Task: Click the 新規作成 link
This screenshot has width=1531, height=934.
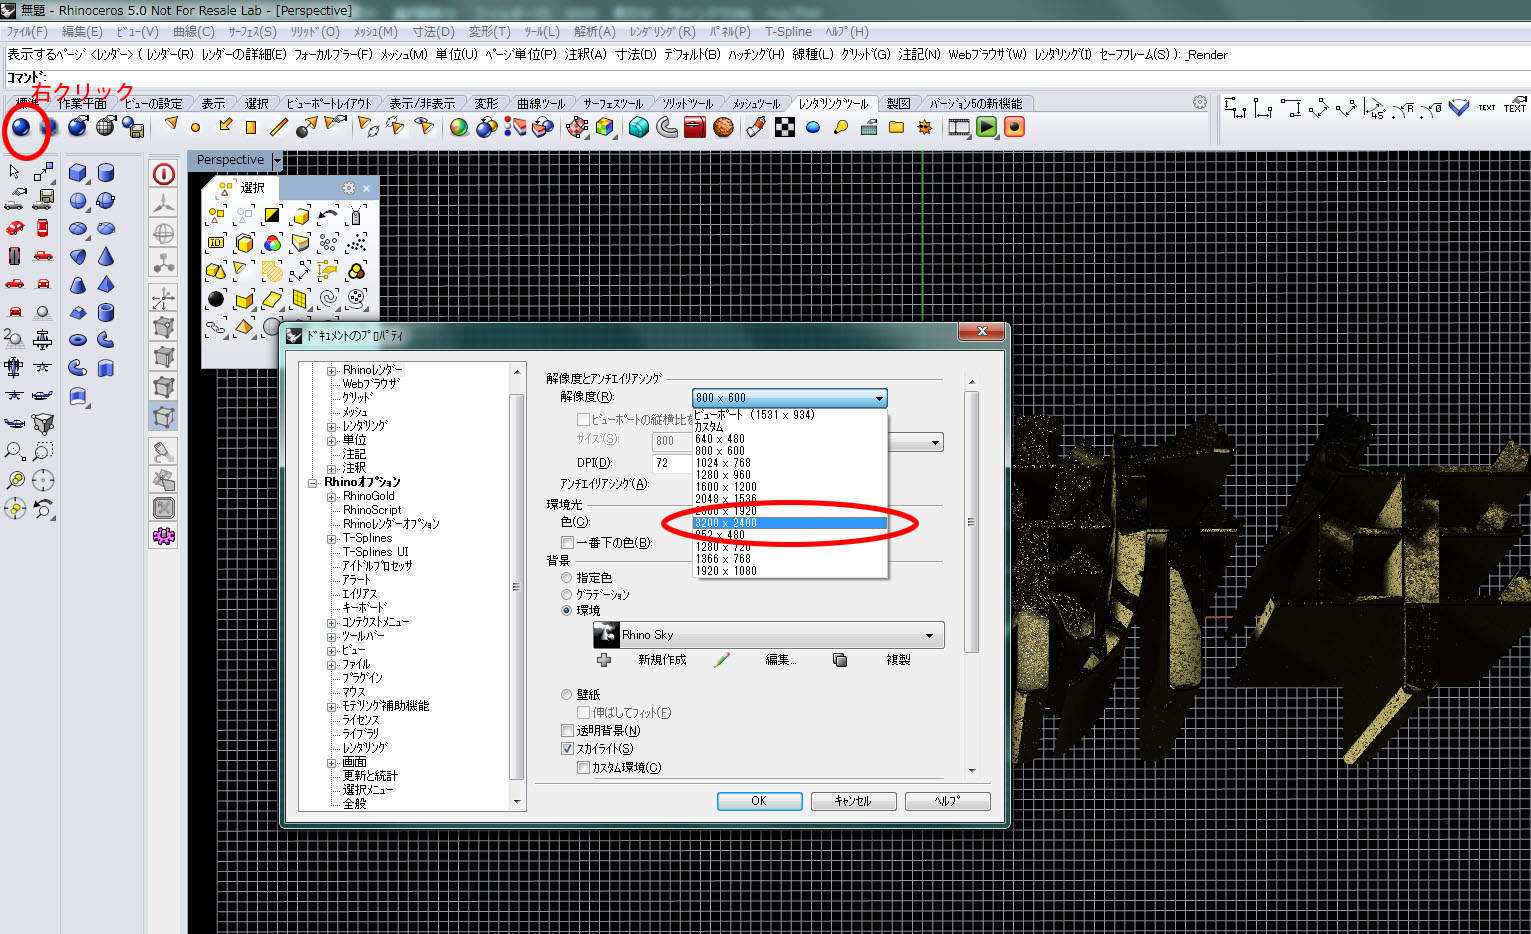Action: pos(662,660)
